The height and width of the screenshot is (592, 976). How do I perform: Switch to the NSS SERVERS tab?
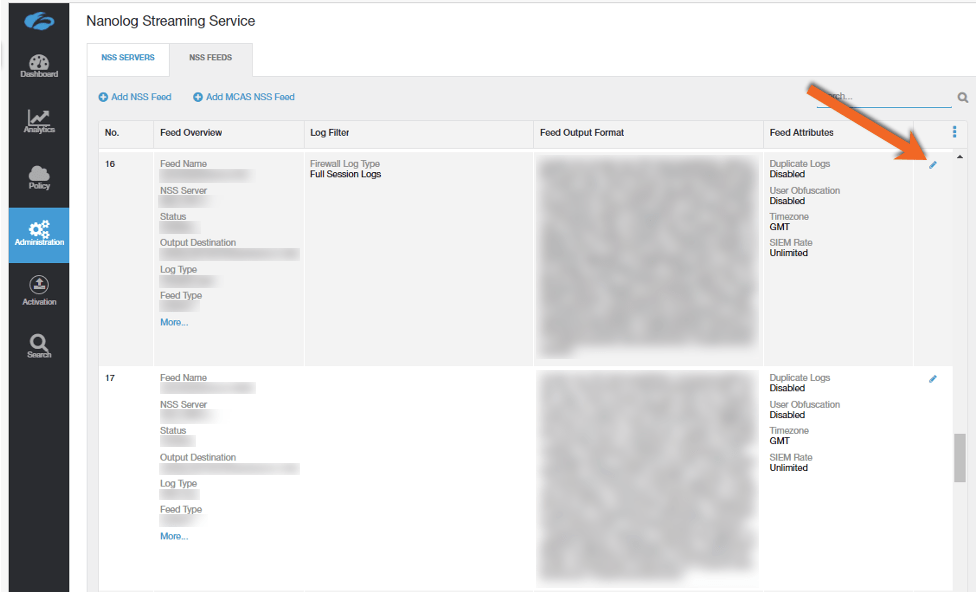(x=127, y=58)
